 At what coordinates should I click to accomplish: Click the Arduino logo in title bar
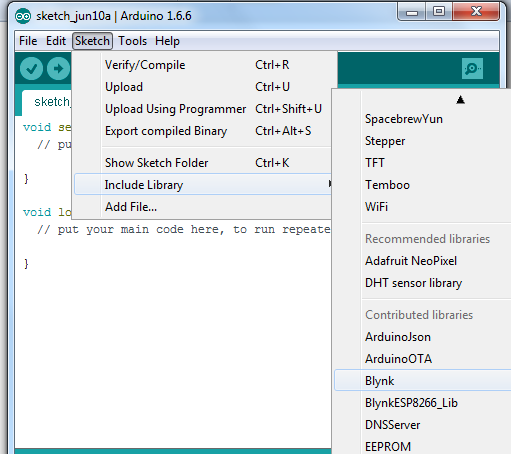click(23, 16)
